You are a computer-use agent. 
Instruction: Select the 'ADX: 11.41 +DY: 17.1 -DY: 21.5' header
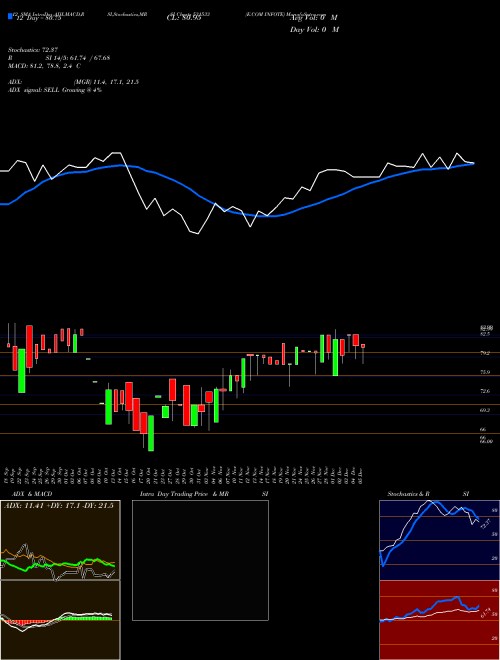(x=59, y=506)
